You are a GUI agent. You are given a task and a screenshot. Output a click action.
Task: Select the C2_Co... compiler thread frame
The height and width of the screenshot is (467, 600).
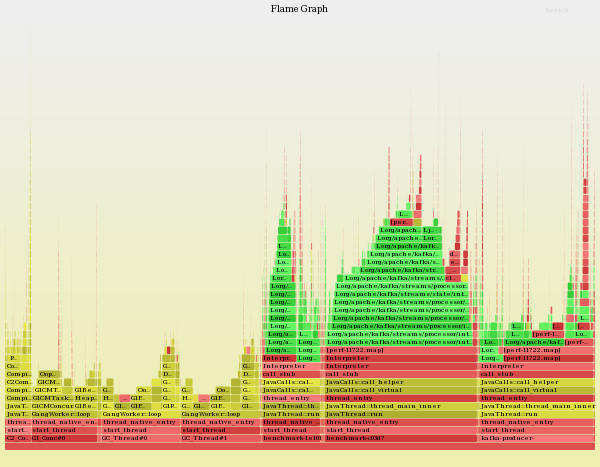pyautogui.click(x=17, y=438)
